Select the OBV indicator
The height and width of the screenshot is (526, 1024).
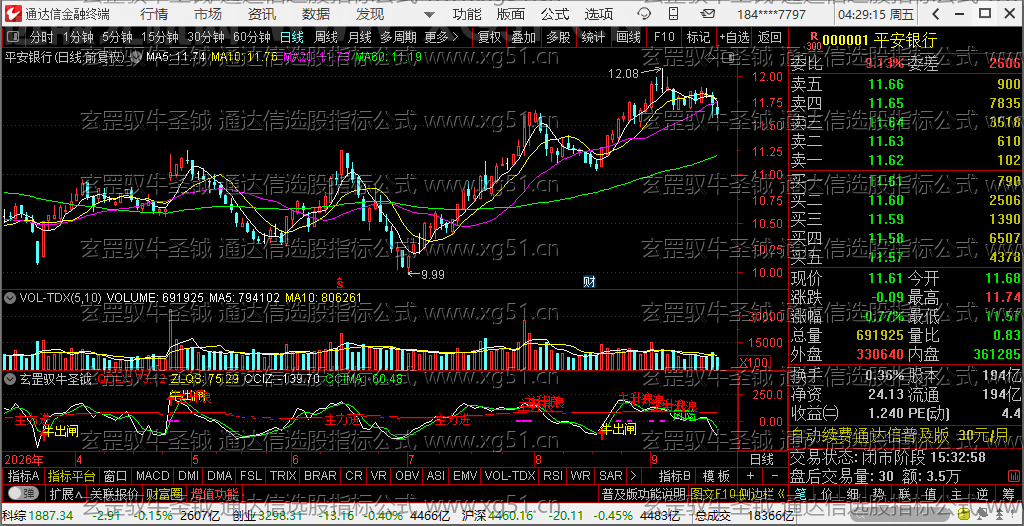[x=408, y=476]
